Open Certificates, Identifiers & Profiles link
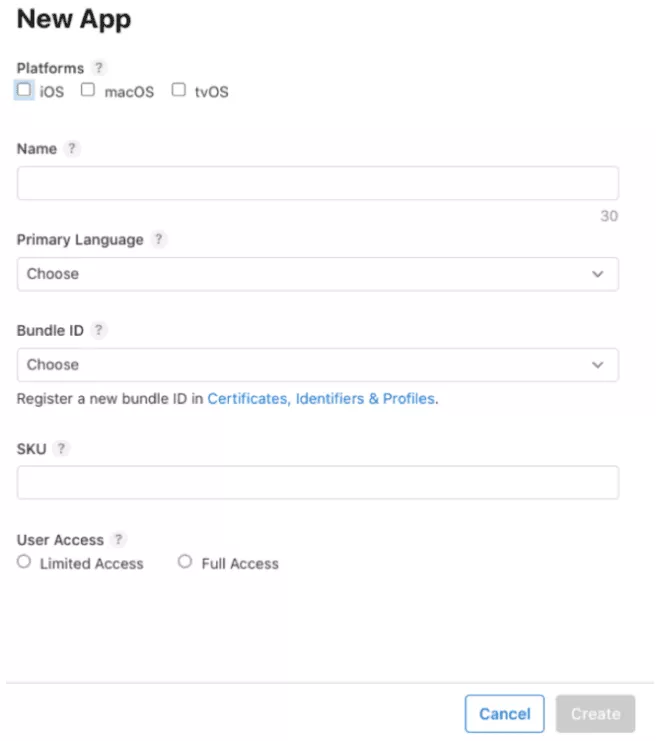This screenshot has width=656, height=741. [x=321, y=398]
